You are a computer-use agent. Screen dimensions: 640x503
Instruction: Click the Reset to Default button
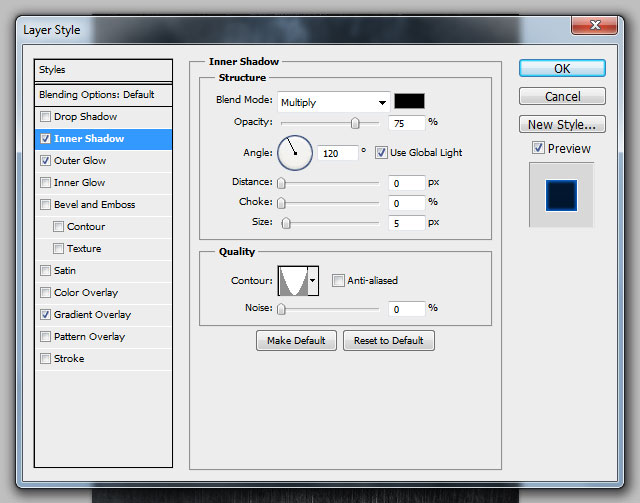pos(389,341)
